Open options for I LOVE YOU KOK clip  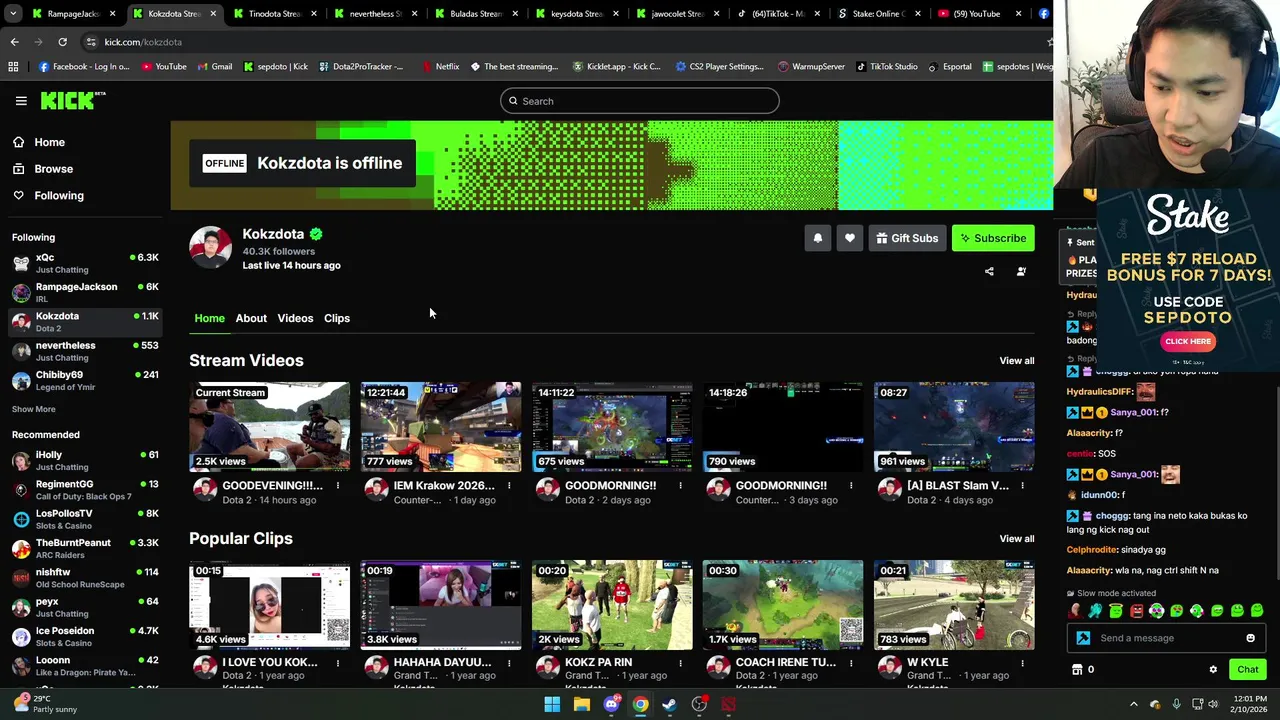coord(338,663)
